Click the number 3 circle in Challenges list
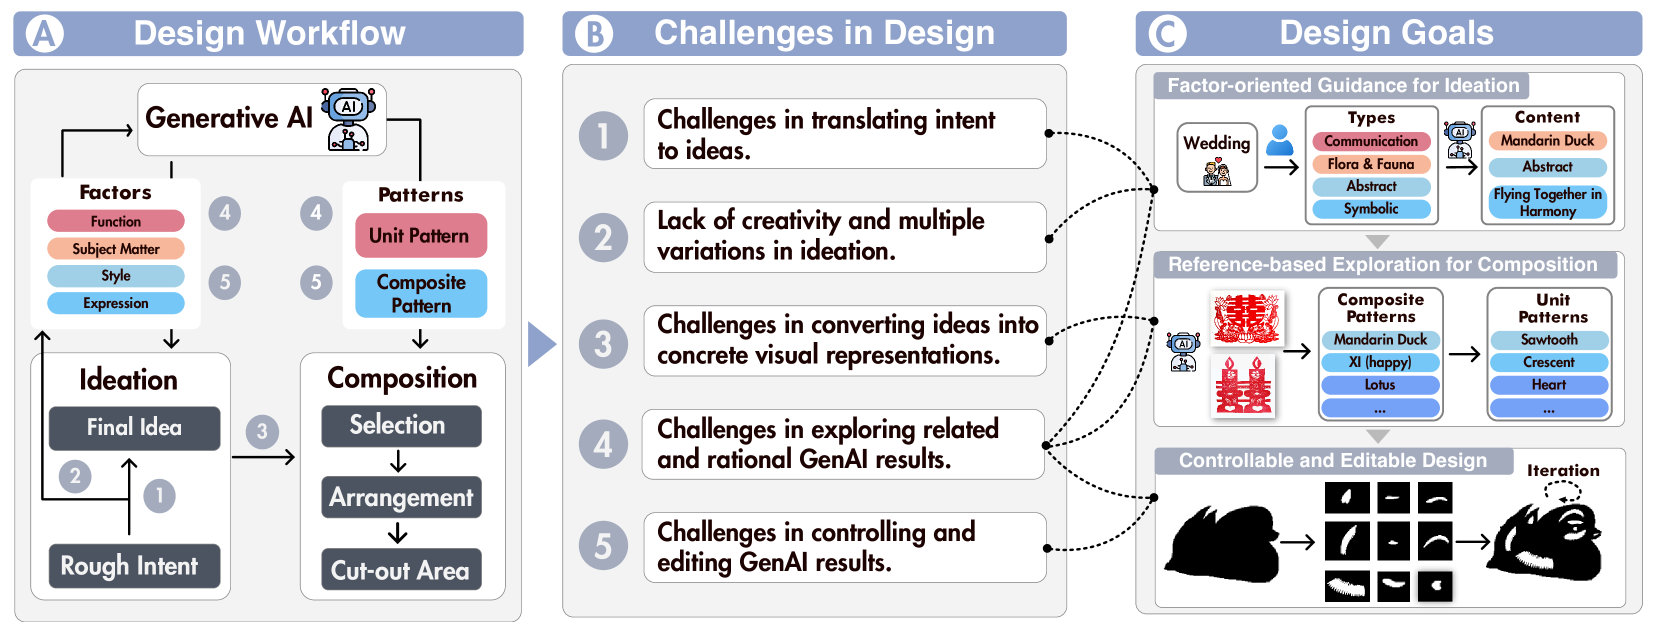 click(603, 344)
